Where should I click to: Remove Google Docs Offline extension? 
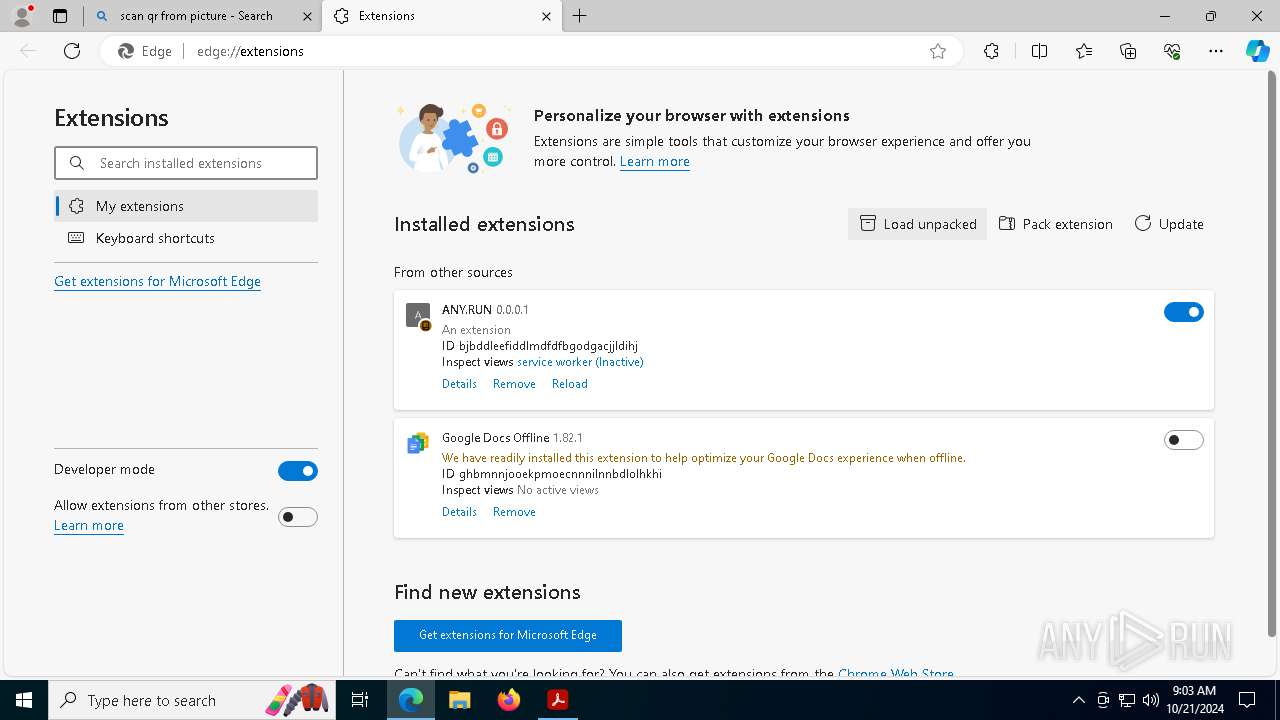(x=514, y=512)
